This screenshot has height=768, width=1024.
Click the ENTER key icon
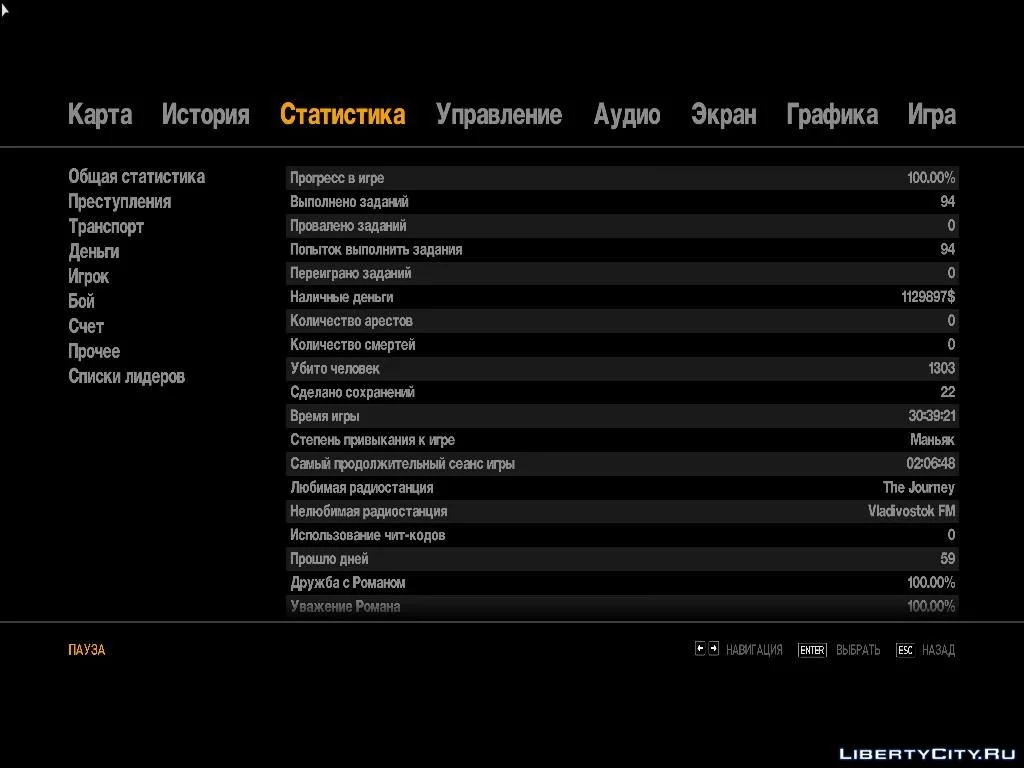click(812, 650)
